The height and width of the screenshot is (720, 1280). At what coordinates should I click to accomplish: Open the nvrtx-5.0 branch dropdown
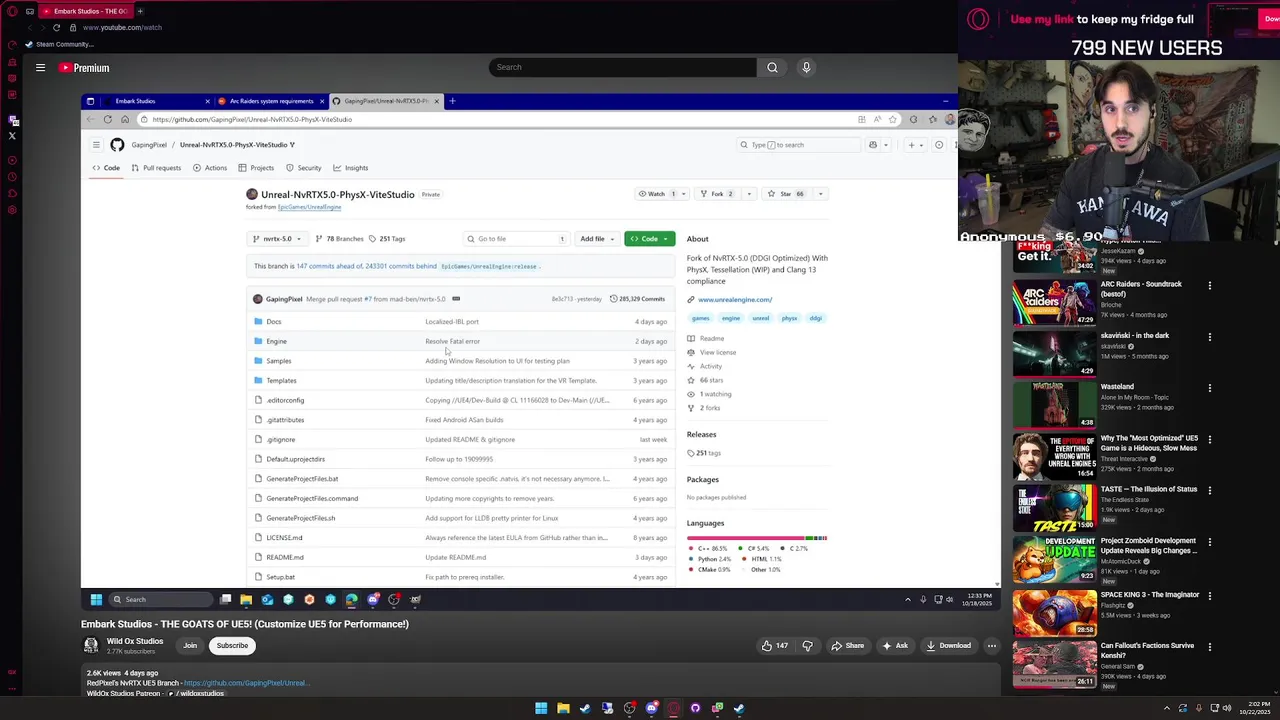tap(277, 239)
